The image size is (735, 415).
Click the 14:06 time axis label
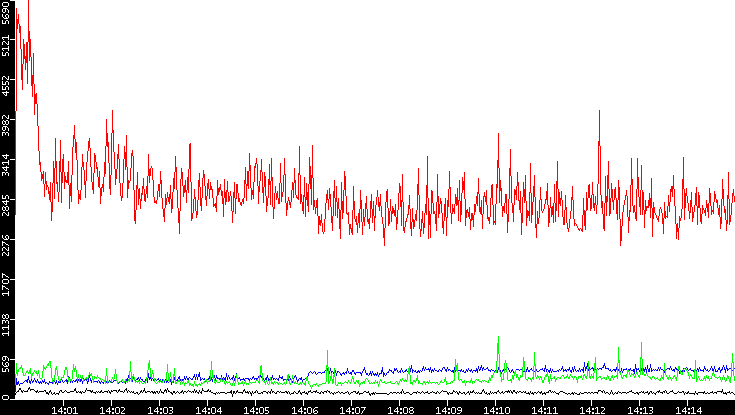pos(304,410)
